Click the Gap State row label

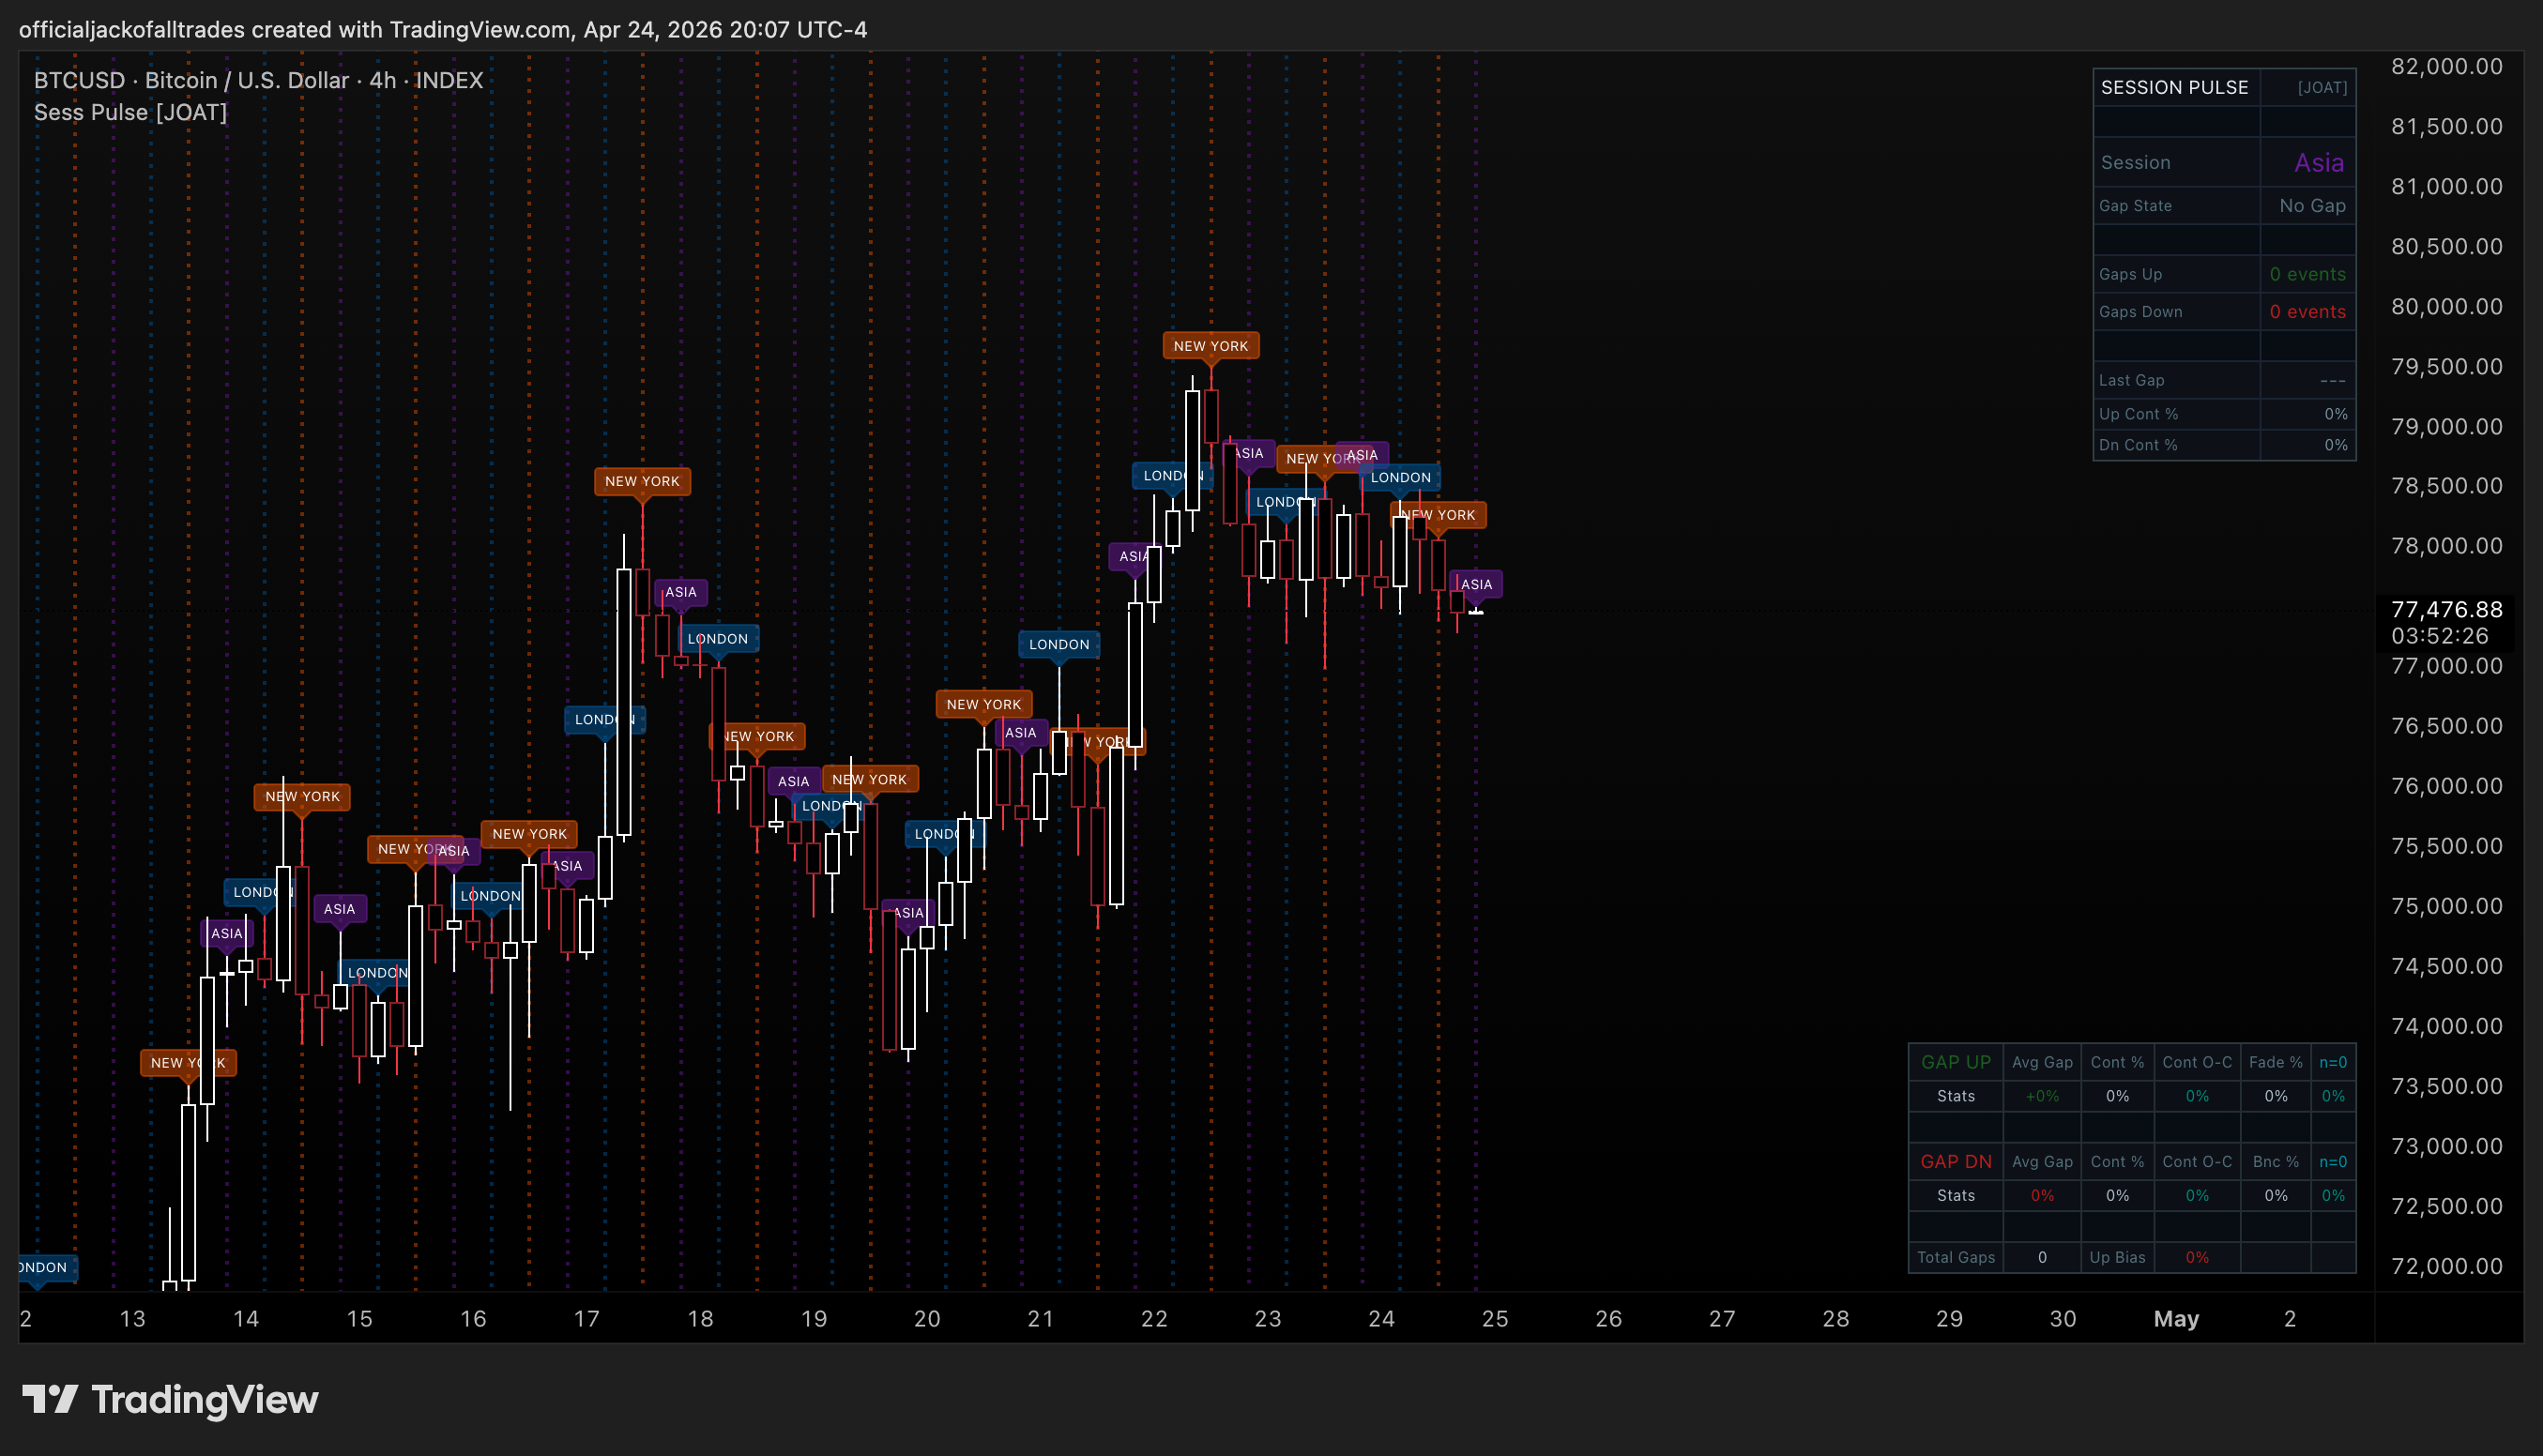point(2135,206)
